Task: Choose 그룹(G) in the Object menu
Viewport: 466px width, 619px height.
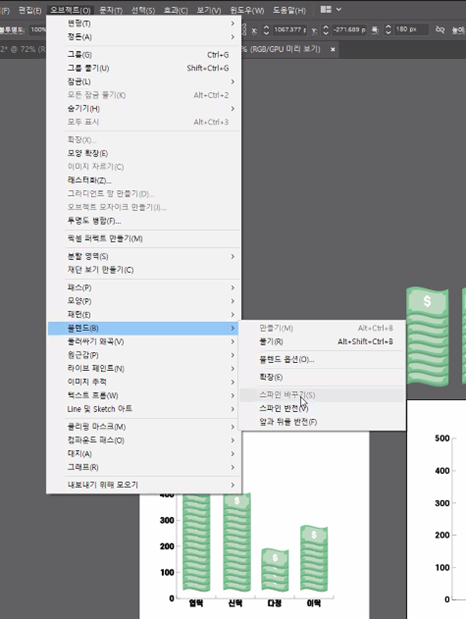Action: (143, 55)
